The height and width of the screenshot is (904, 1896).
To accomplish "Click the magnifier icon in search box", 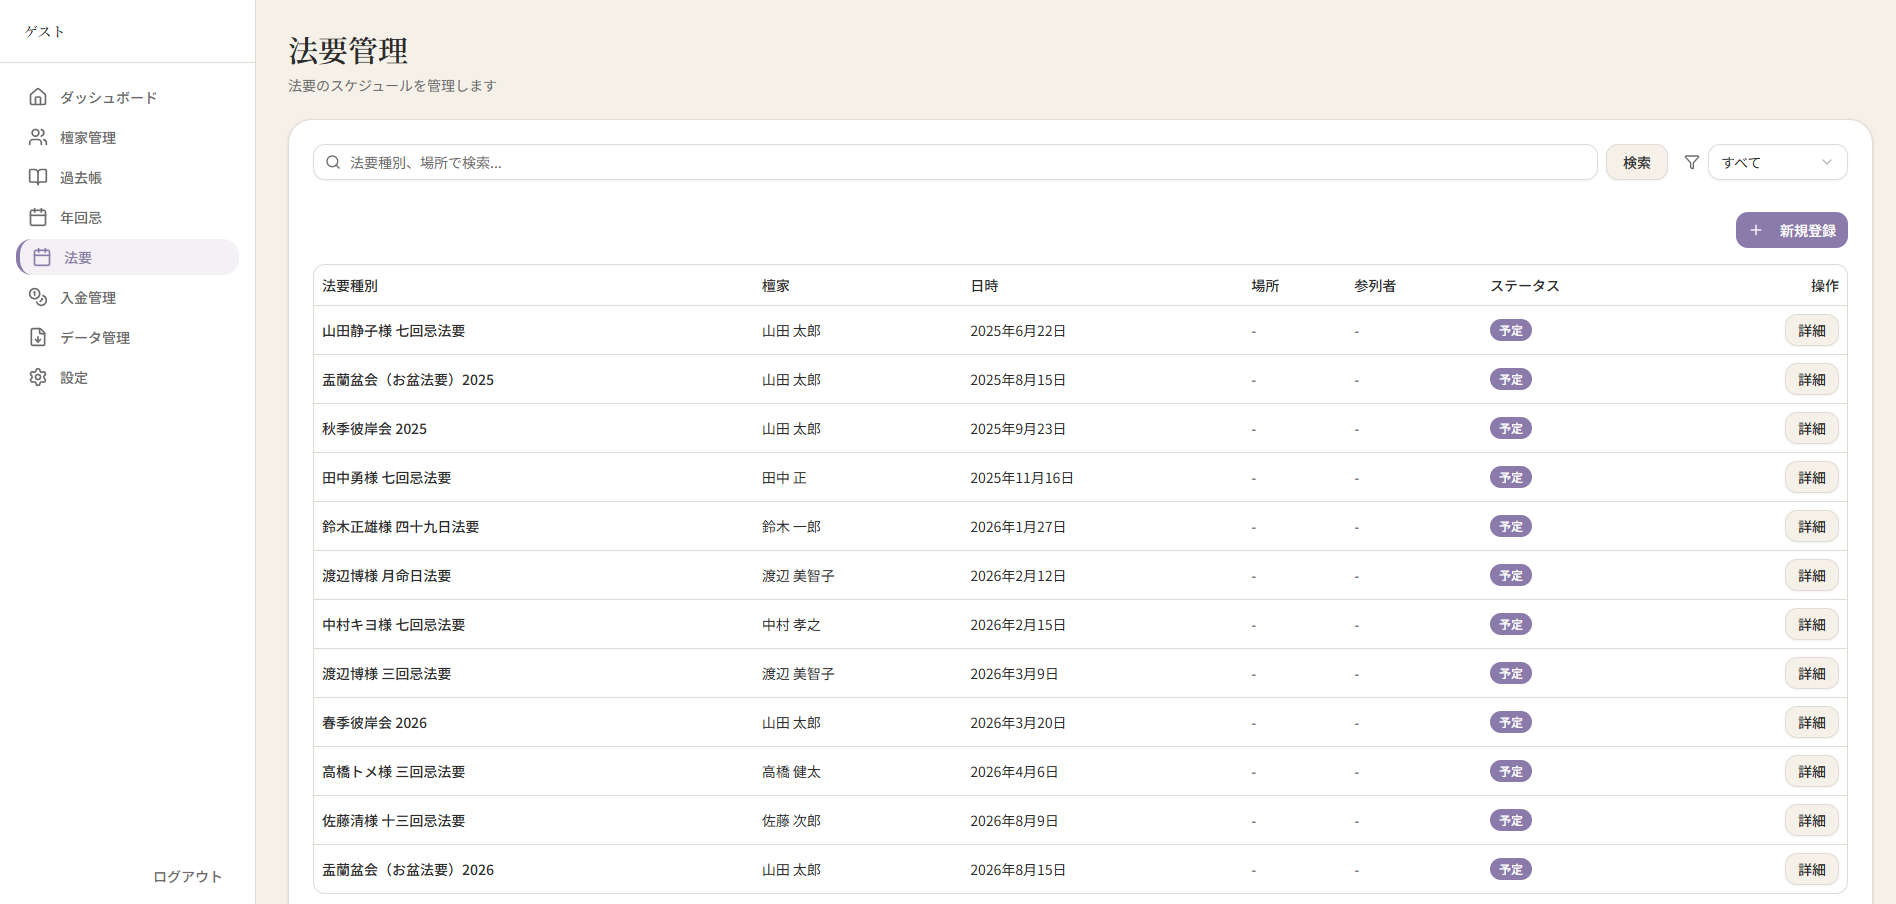I will click(x=333, y=162).
